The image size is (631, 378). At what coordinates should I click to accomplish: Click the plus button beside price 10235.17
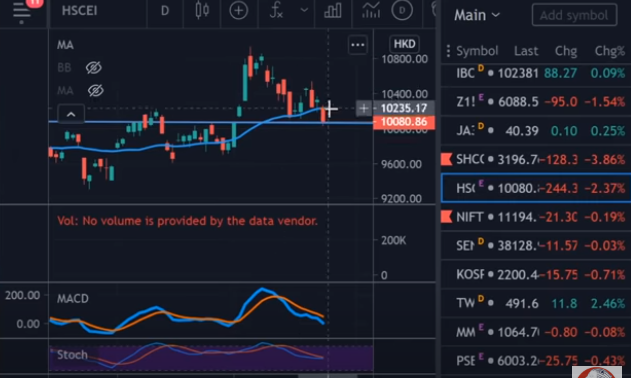(363, 108)
